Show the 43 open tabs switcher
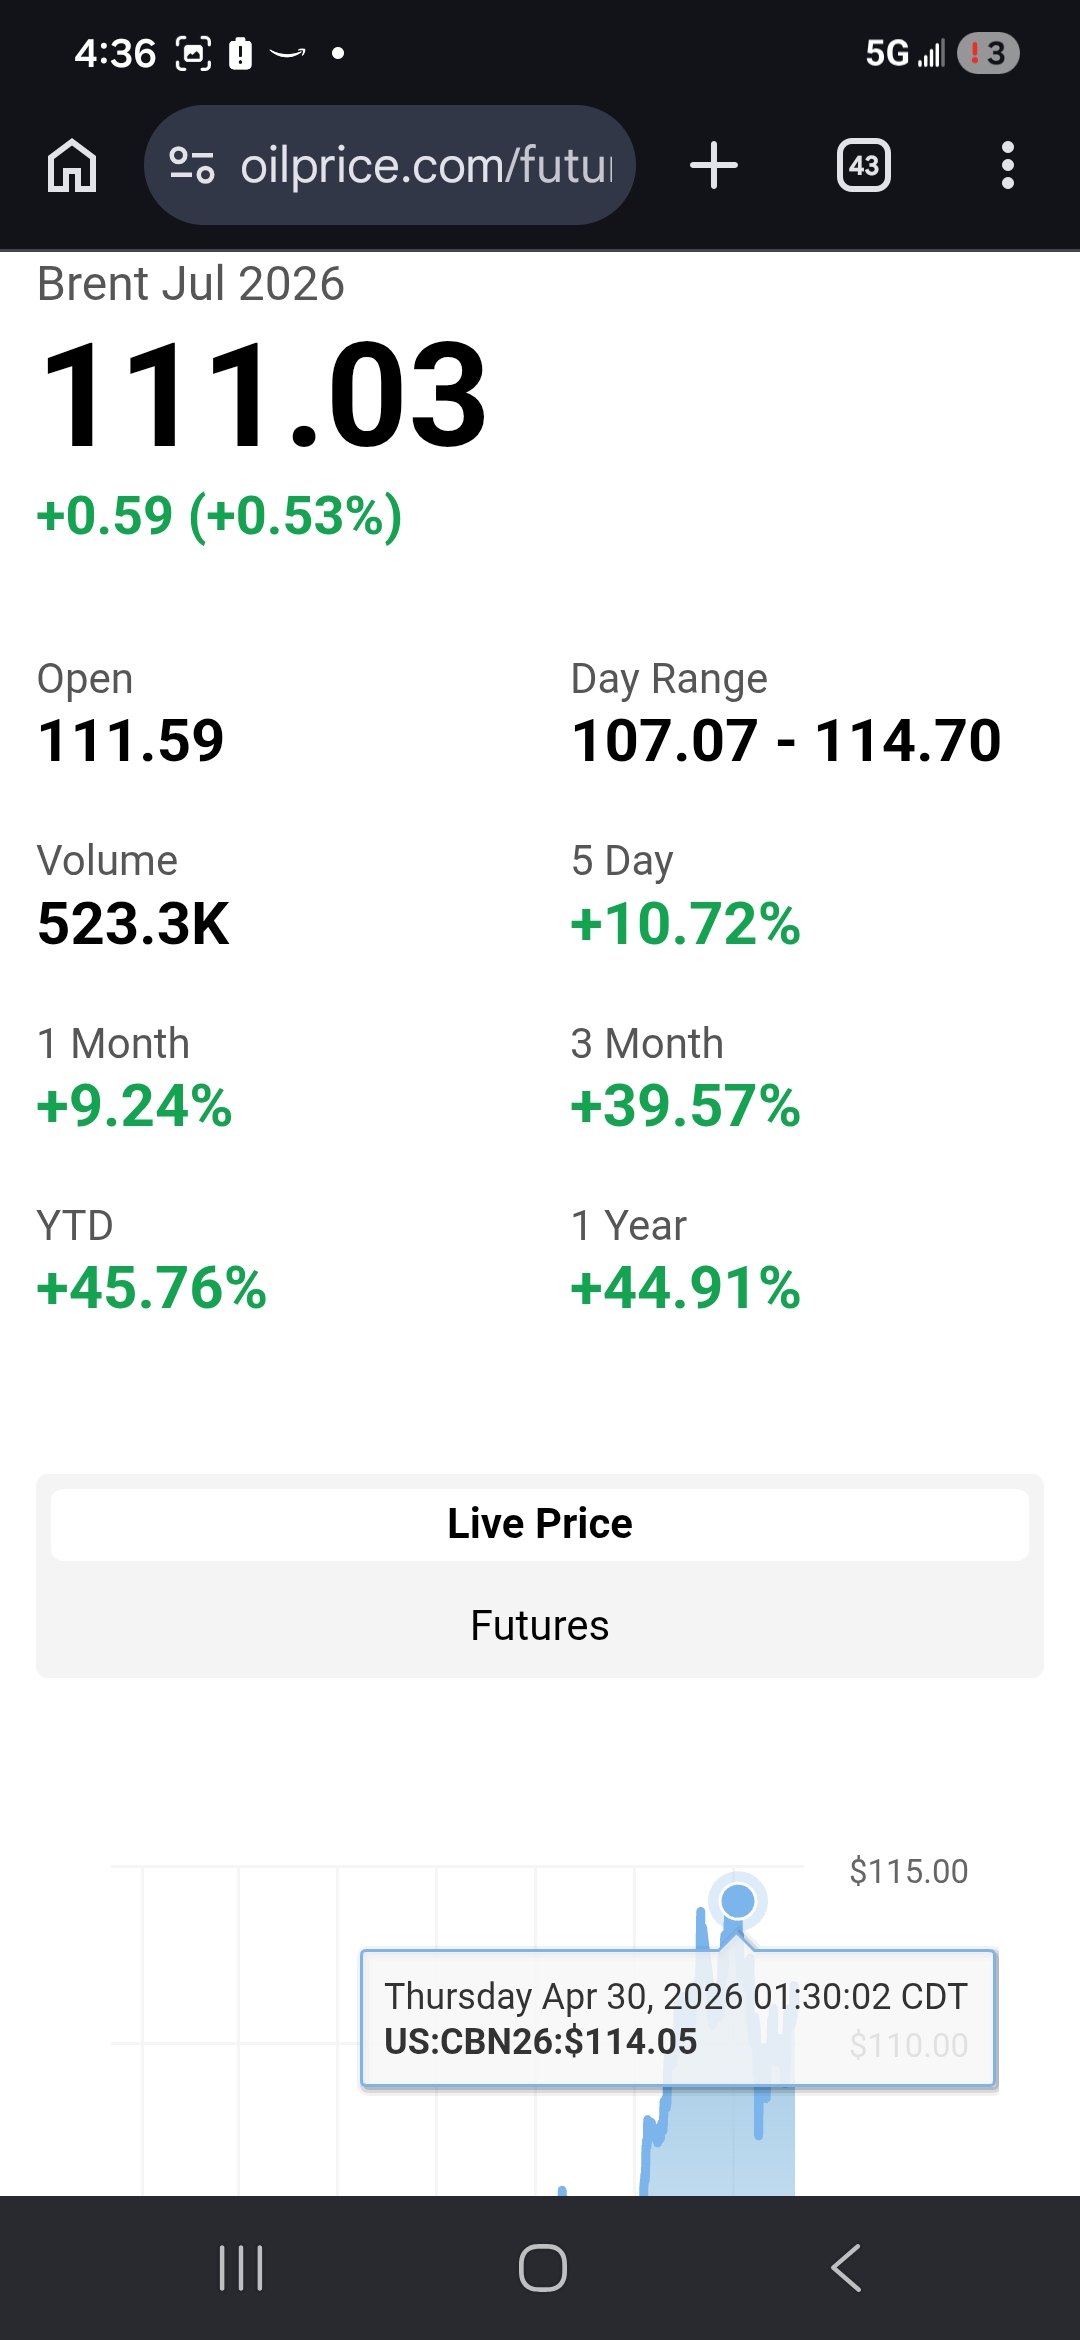Screen dimensions: 1080x2340 click(863, 165)
